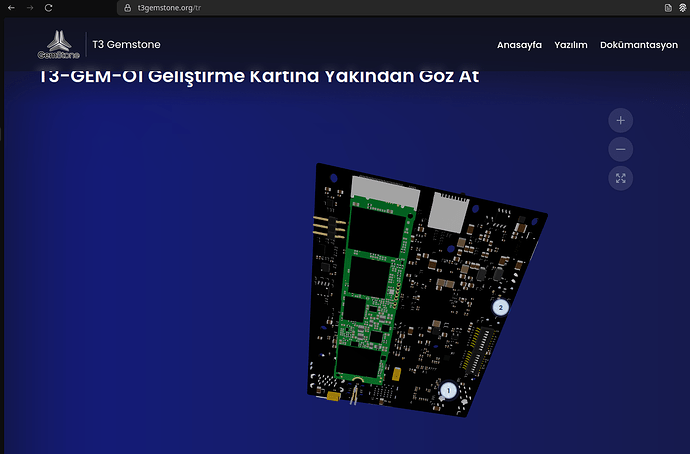This screenshot has height=454, width=690.
Task: Click the padlock site security icon
Action: coord(127,7)
